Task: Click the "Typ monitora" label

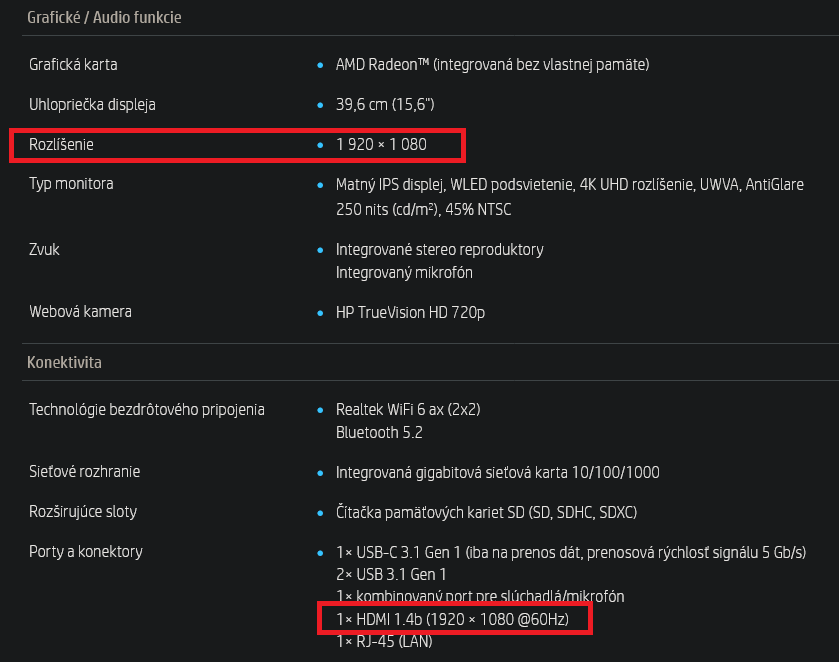Action: click(71, 184)
